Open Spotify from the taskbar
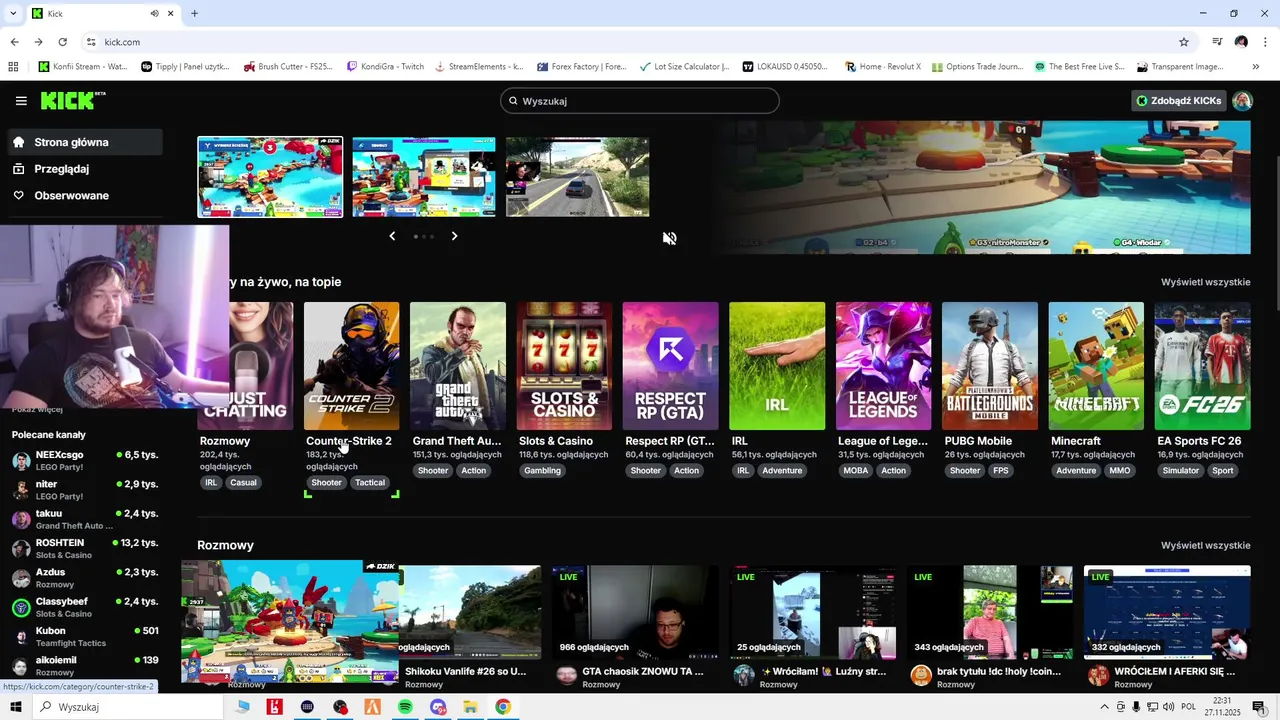The height and width of the screenshot is (720, 1280). [405, 707]
